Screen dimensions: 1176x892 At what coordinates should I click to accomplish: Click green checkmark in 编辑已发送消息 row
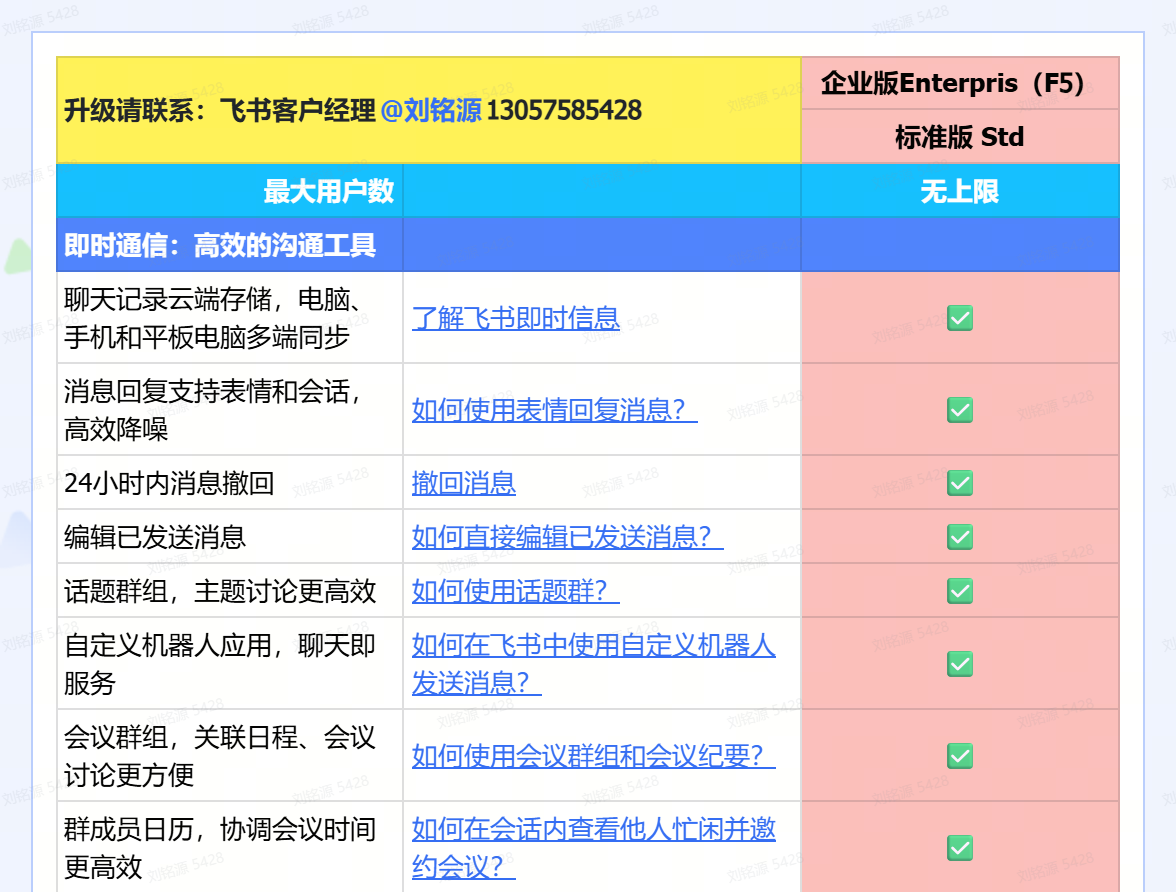coord(960,537)
